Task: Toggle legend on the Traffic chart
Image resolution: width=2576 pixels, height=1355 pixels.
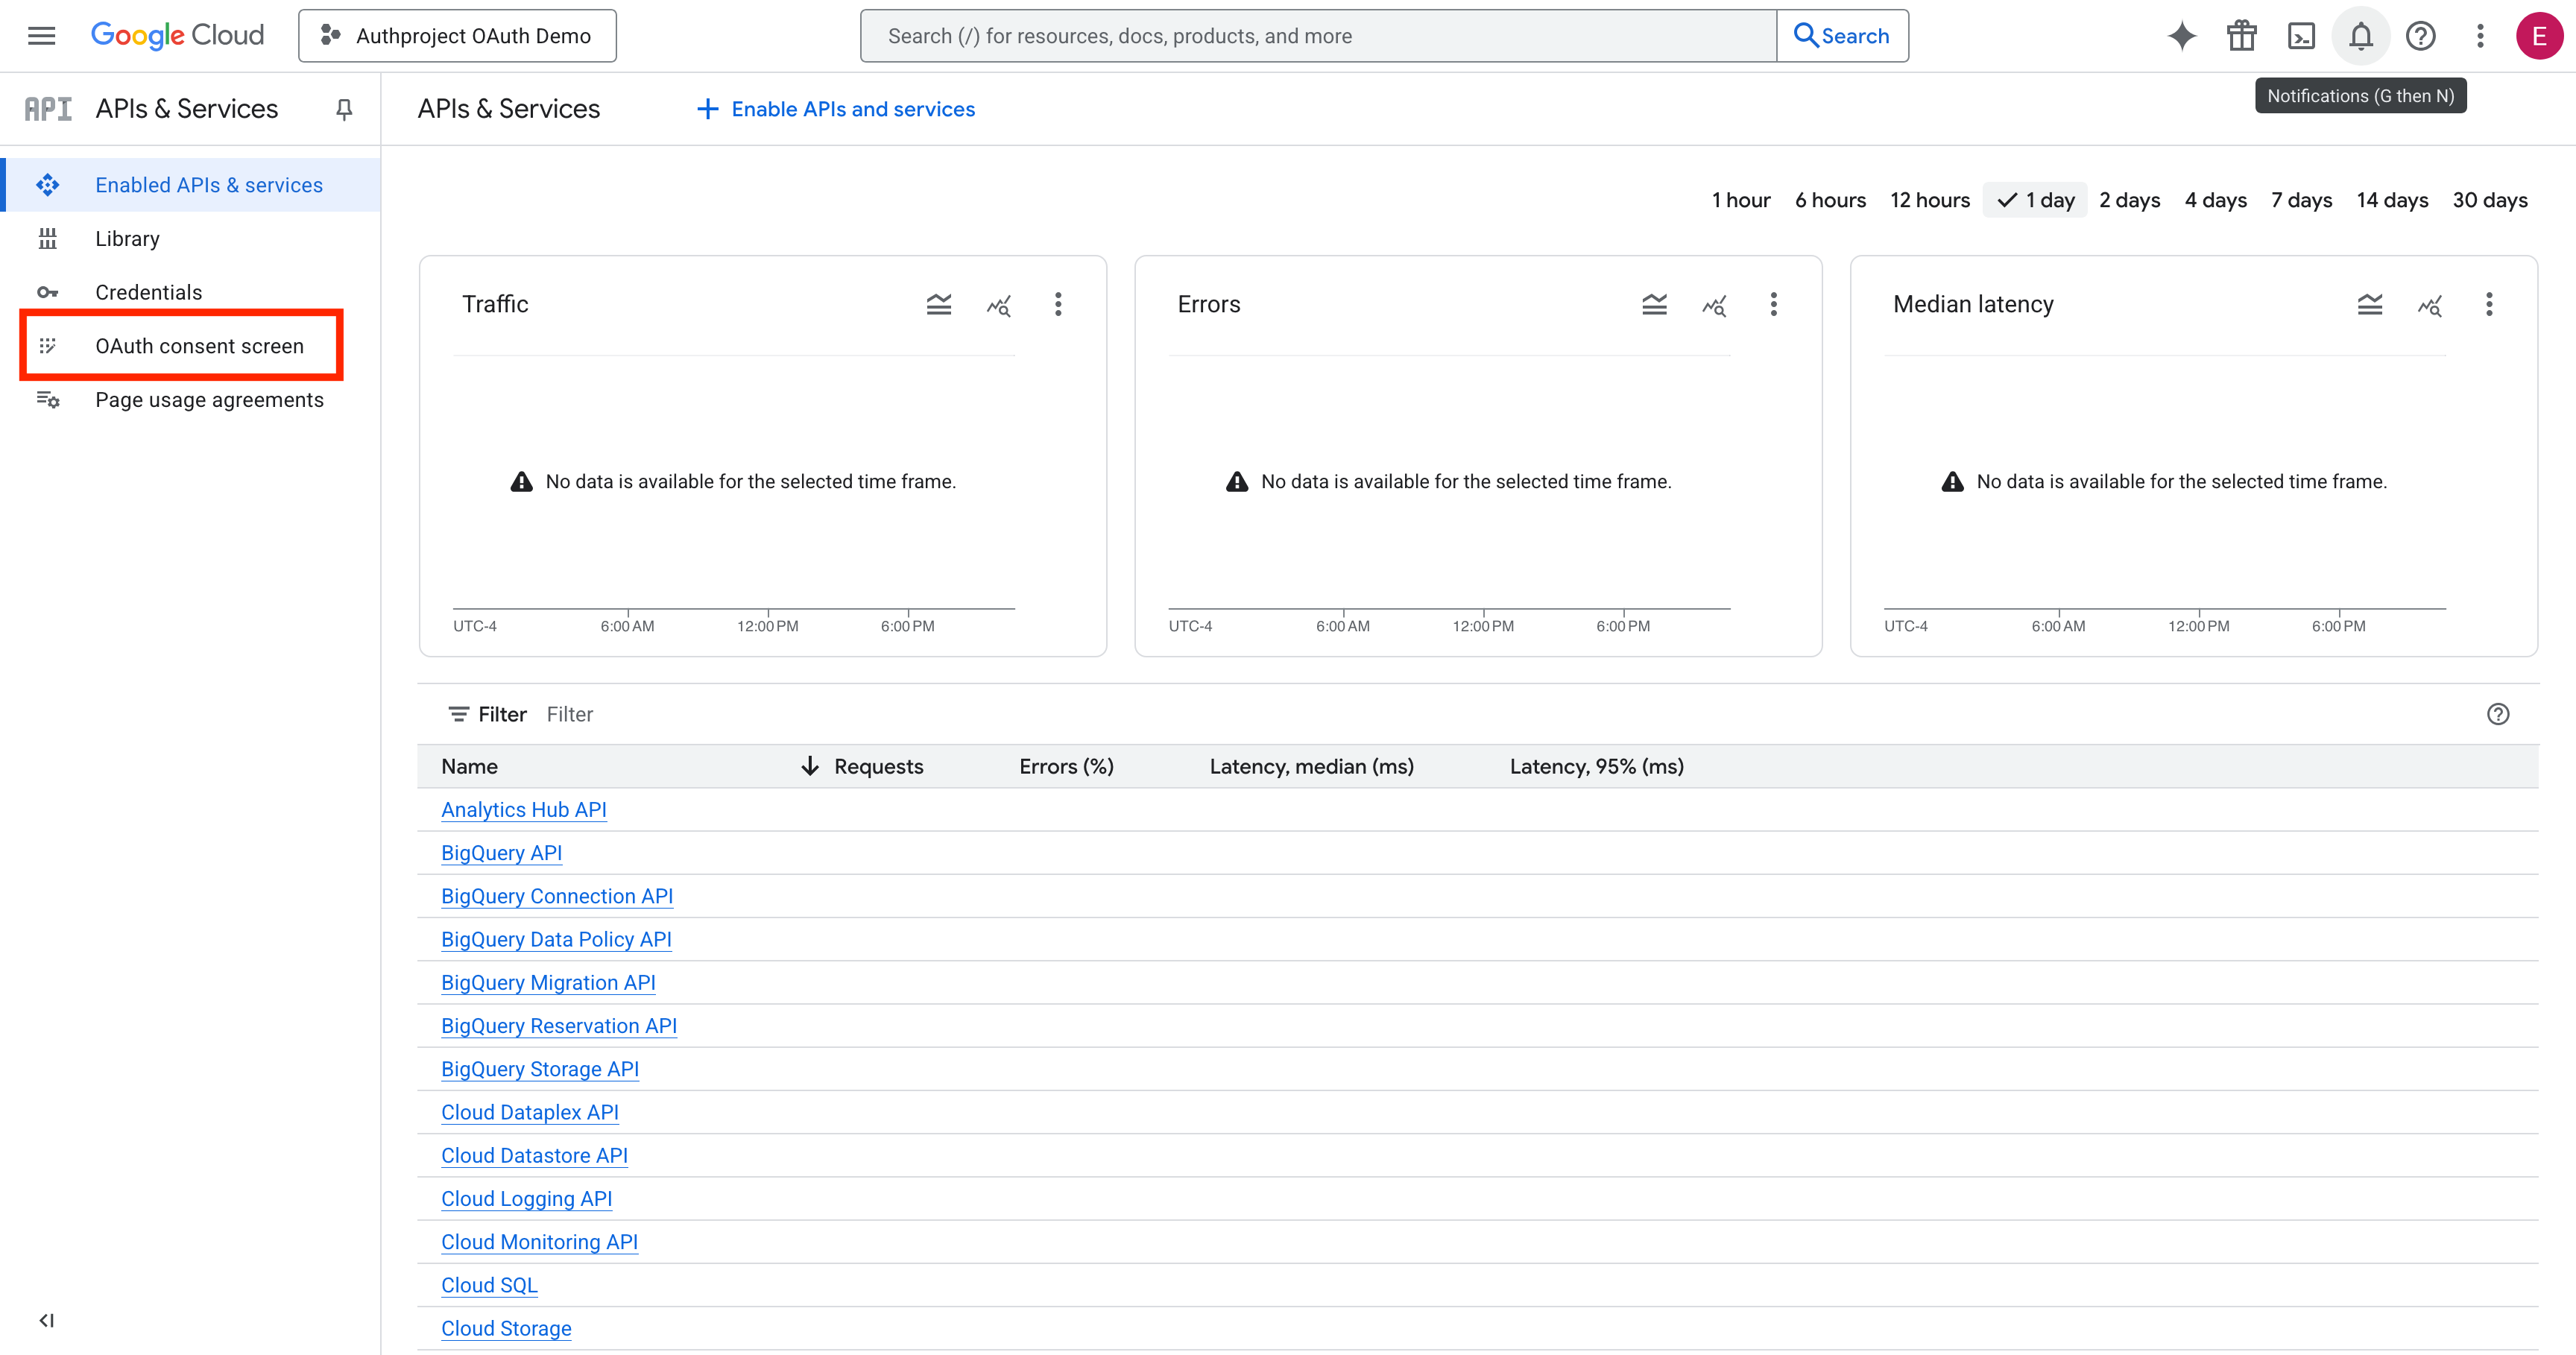Action: [x=939, y=304]
